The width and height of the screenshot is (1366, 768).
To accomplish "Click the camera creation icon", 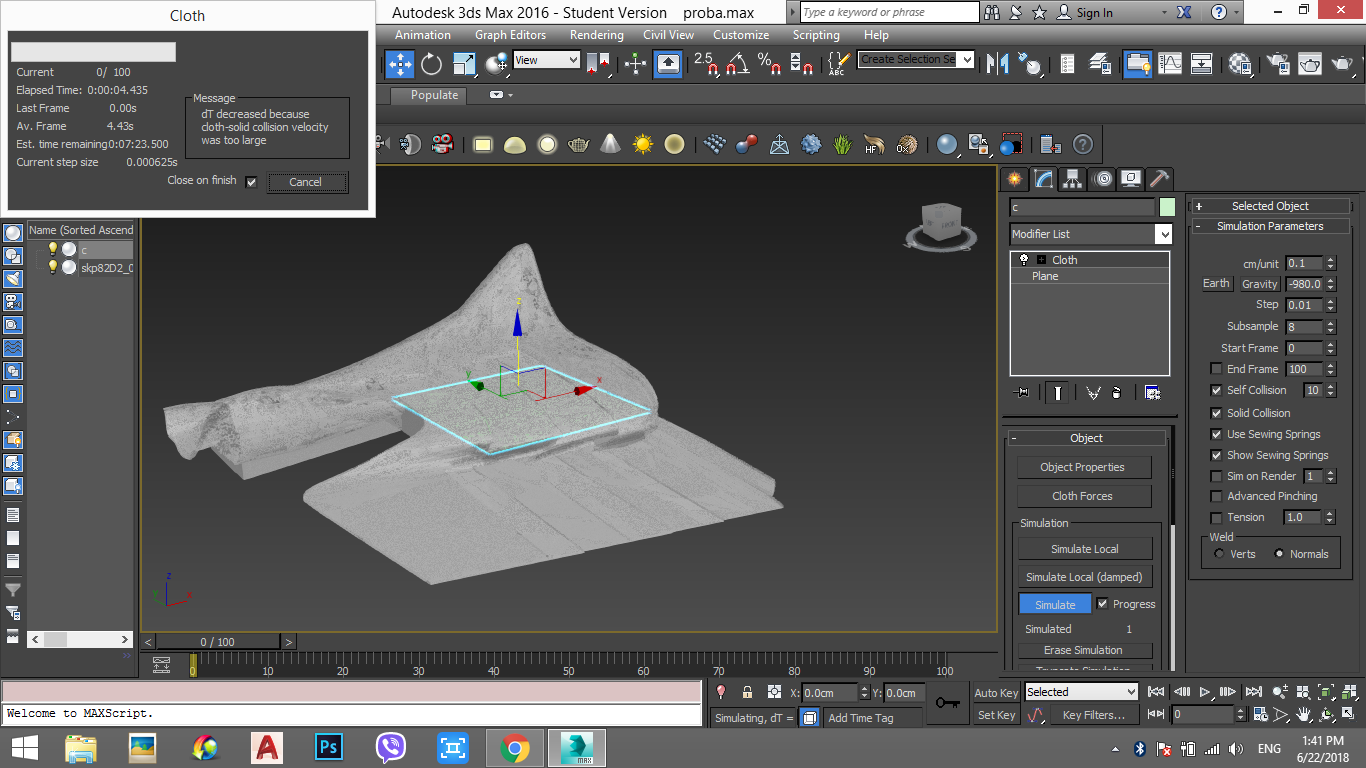I will click(442, 144).
